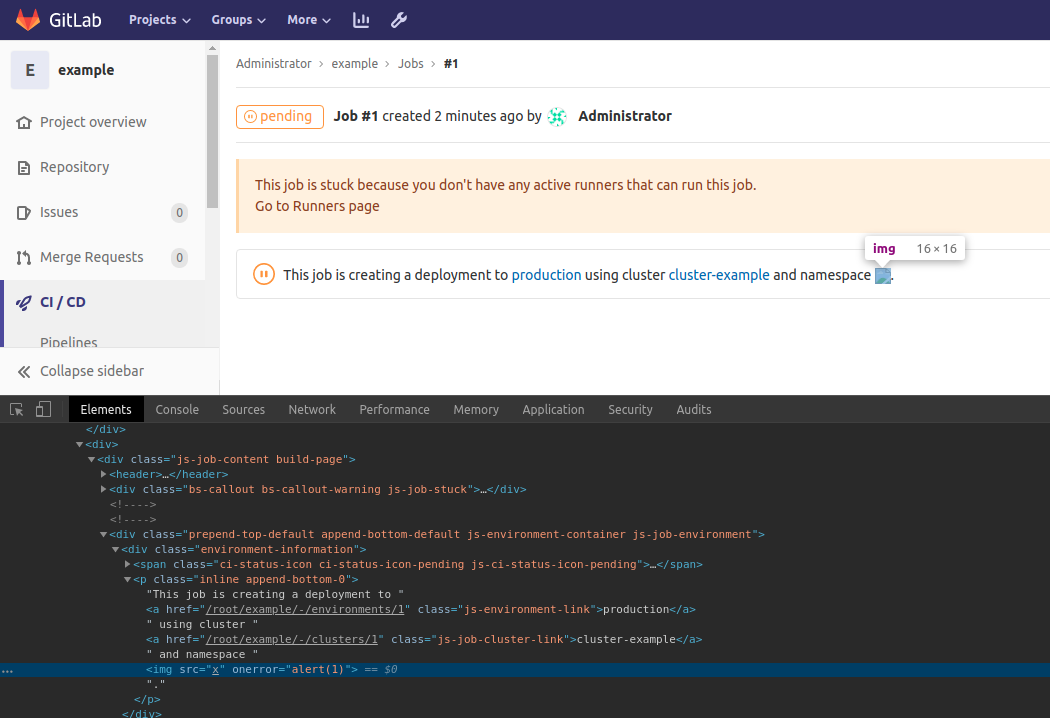The width and height of the screenshot is (1050, 718).
Task: Click the broken image icon after namespace
Action: [883, 276]
